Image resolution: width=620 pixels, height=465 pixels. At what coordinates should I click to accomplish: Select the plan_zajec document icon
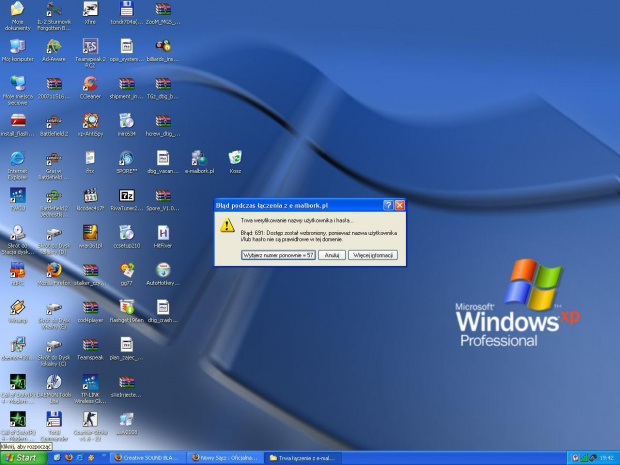tap(127, 348)
